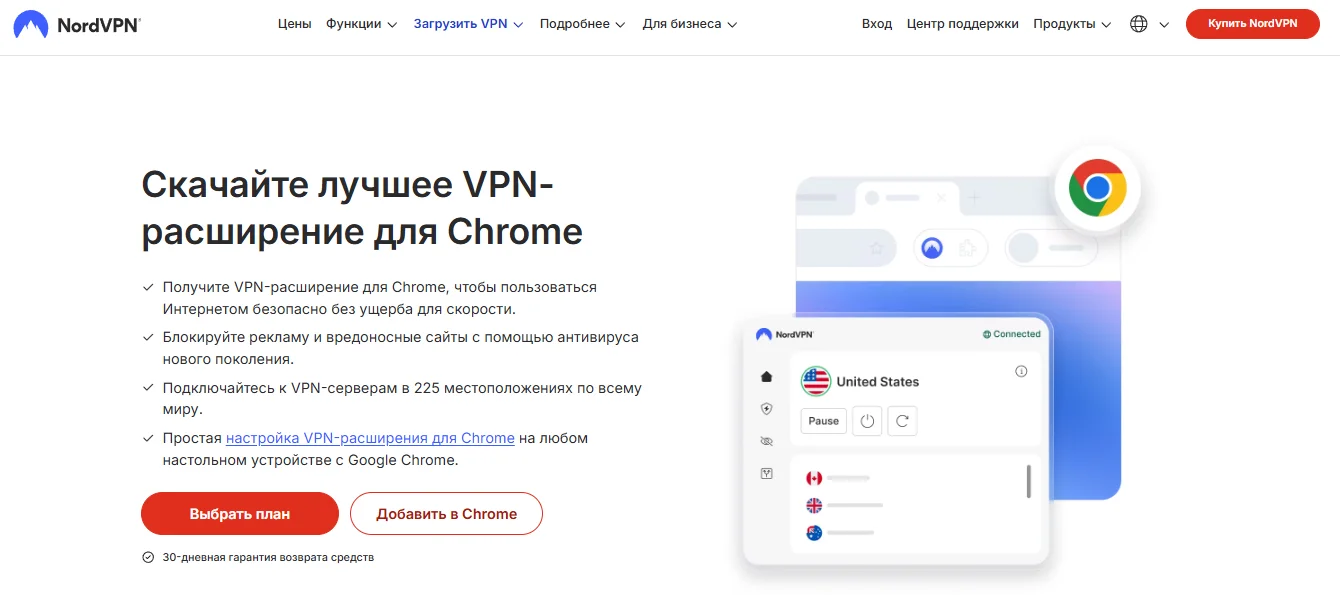1340x595 pixels.
Task: Click the mockup browser tab close X
Action: (x=941, y=198)
